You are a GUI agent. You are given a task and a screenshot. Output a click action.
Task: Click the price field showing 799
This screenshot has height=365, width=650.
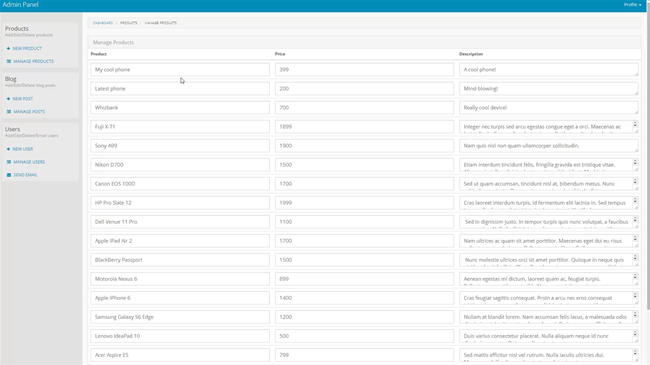pyautogui.click(x=364, y=356)
